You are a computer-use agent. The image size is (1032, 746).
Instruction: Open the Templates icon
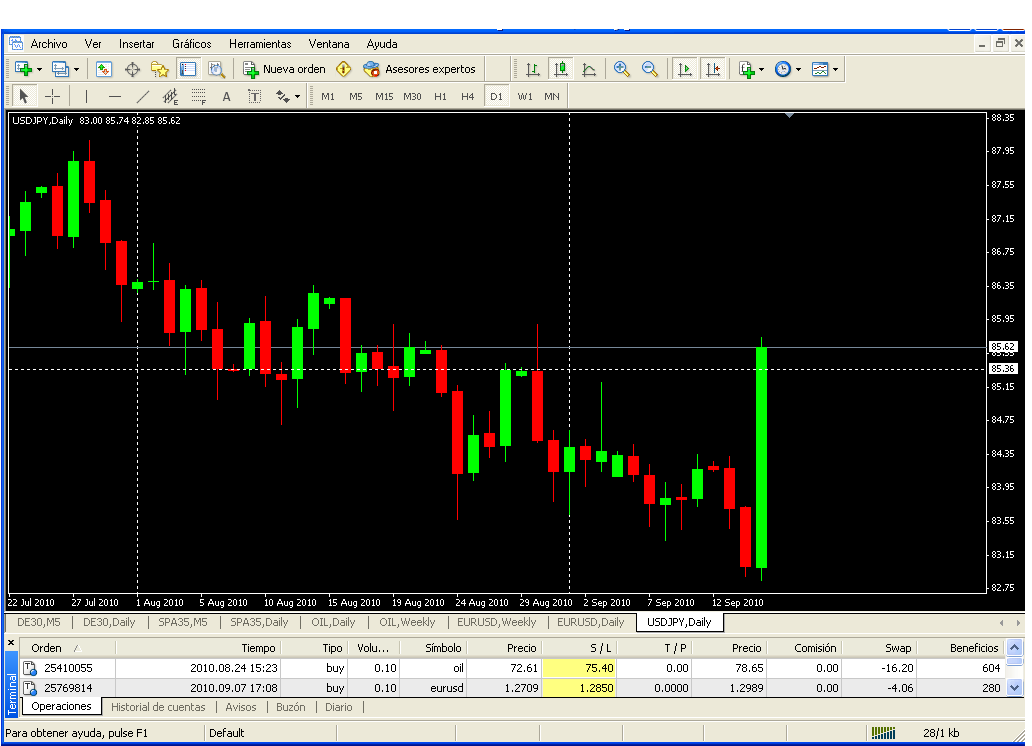820,69
